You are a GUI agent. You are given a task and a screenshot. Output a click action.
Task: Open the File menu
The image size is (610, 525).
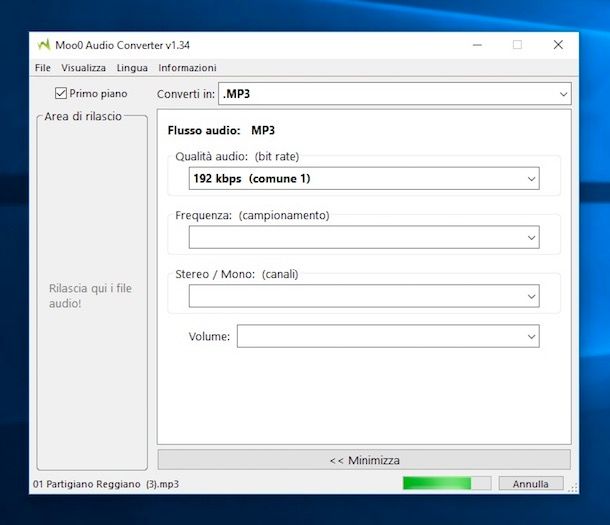pyautogui.click(x=42, y=68)
